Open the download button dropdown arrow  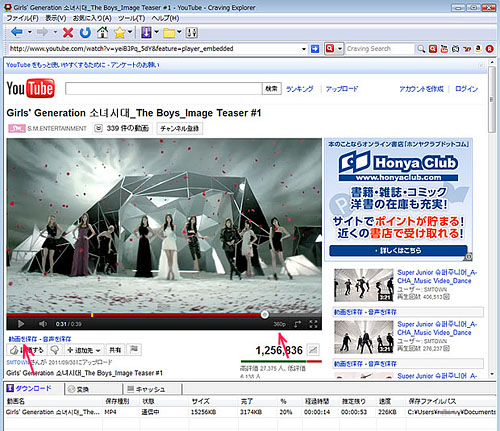click(156, 32)
